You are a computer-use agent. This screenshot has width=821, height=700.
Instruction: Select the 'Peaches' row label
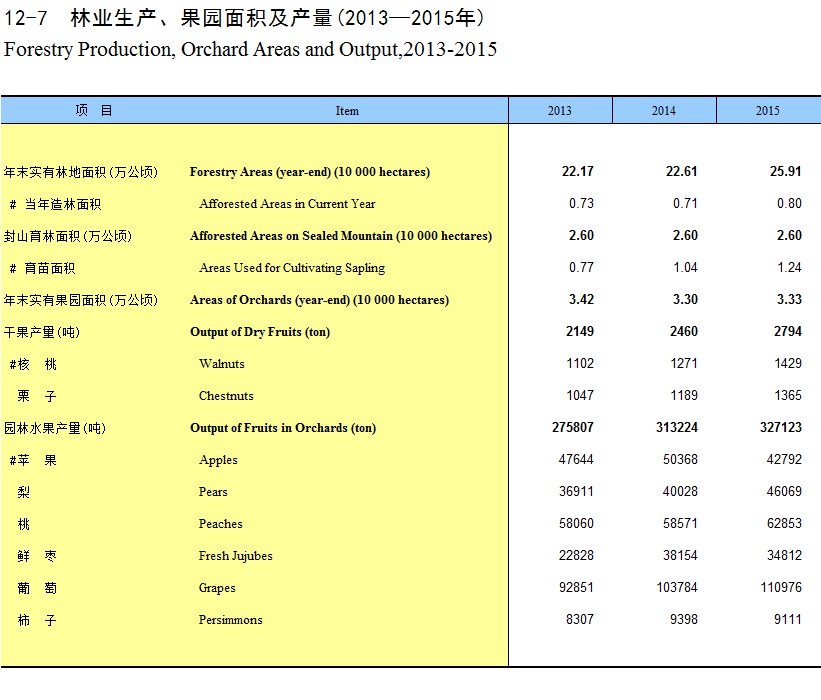220,524
